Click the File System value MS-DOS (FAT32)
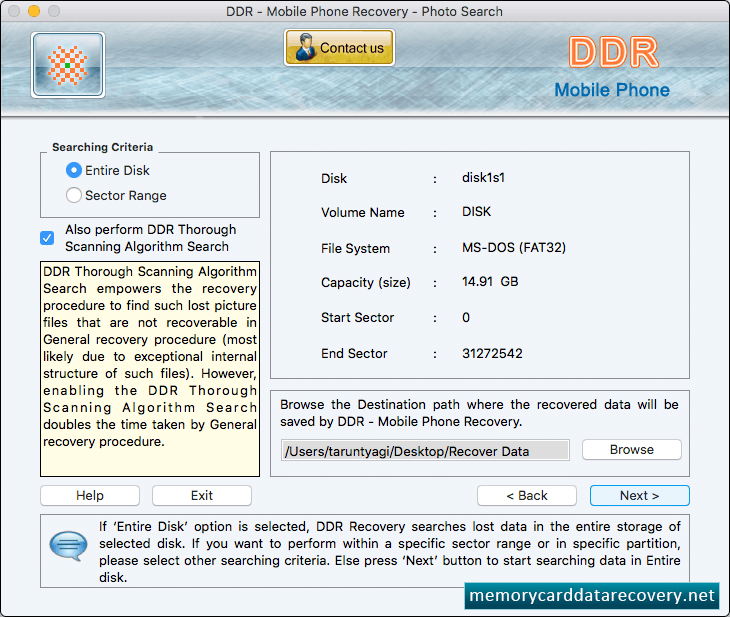 click(x=514, y=247)
